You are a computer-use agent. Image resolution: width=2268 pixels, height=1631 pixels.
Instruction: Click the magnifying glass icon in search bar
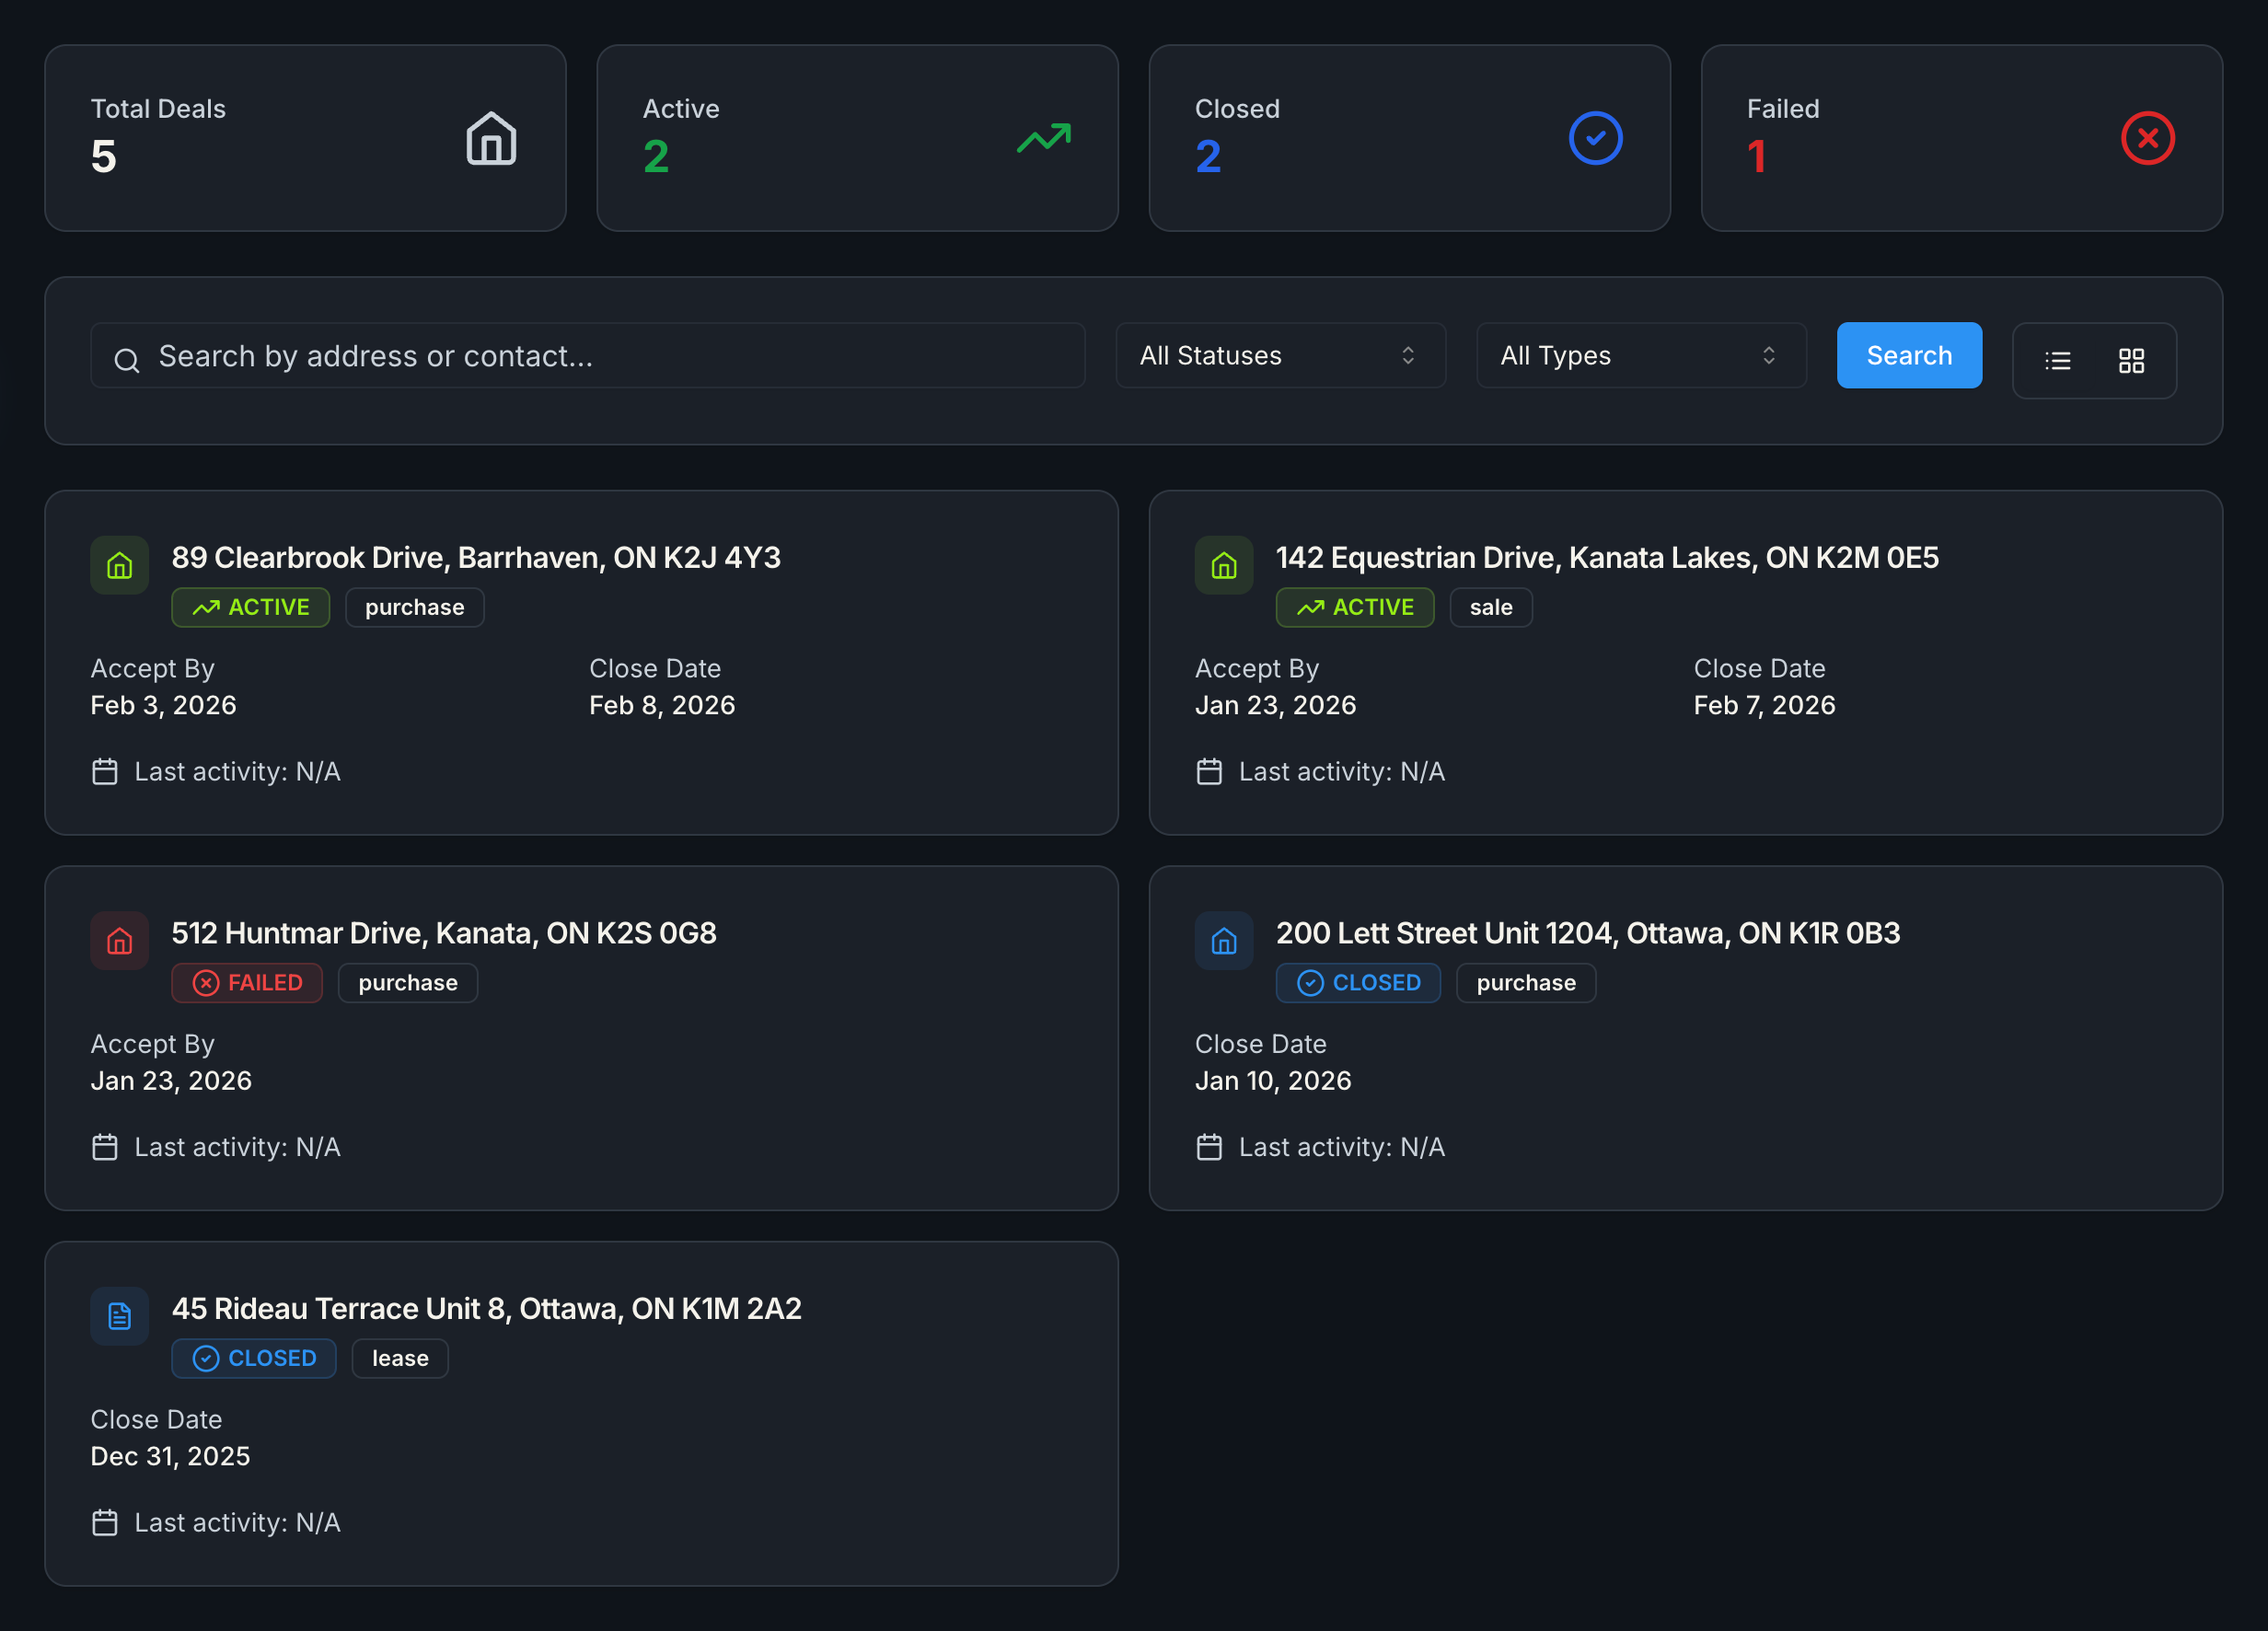(x=127, y=357)
